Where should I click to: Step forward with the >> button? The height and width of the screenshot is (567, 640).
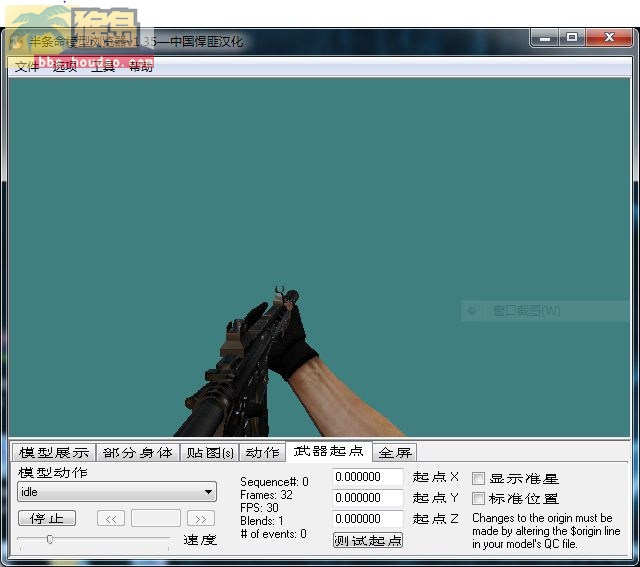tap(201, 518)
